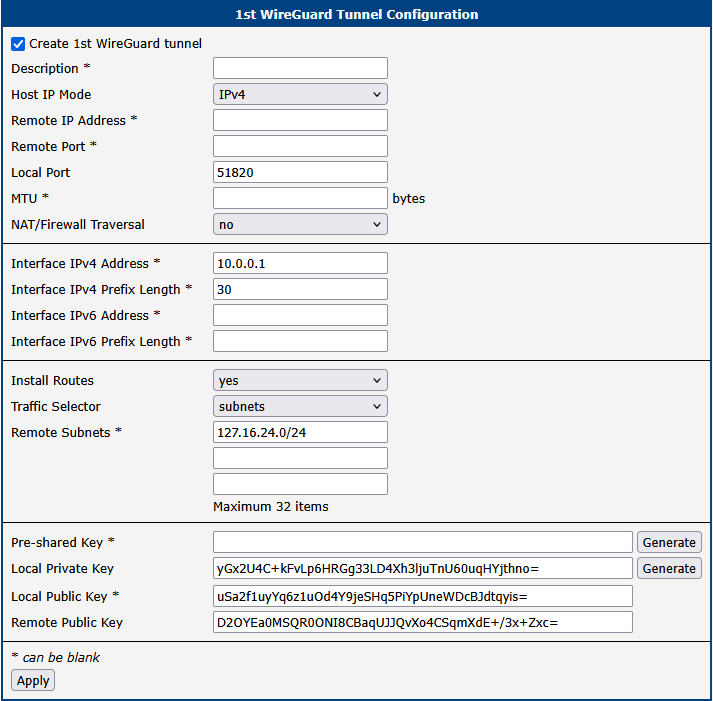Open the NAT/Firewall Traversal dropdown

300,225
